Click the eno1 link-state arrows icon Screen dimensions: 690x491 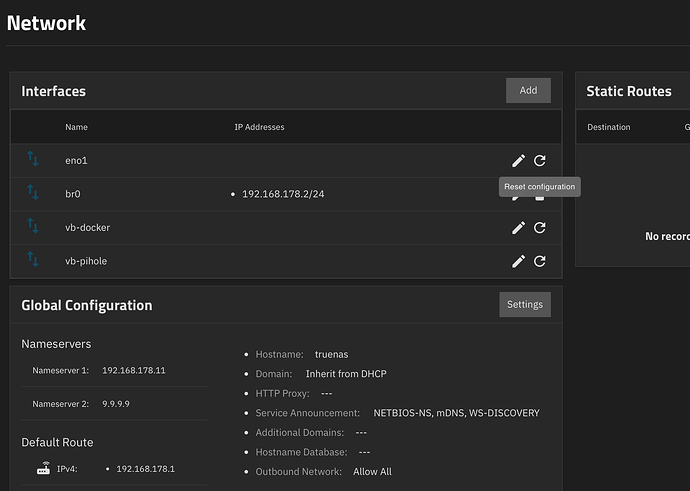pos(33,159)
